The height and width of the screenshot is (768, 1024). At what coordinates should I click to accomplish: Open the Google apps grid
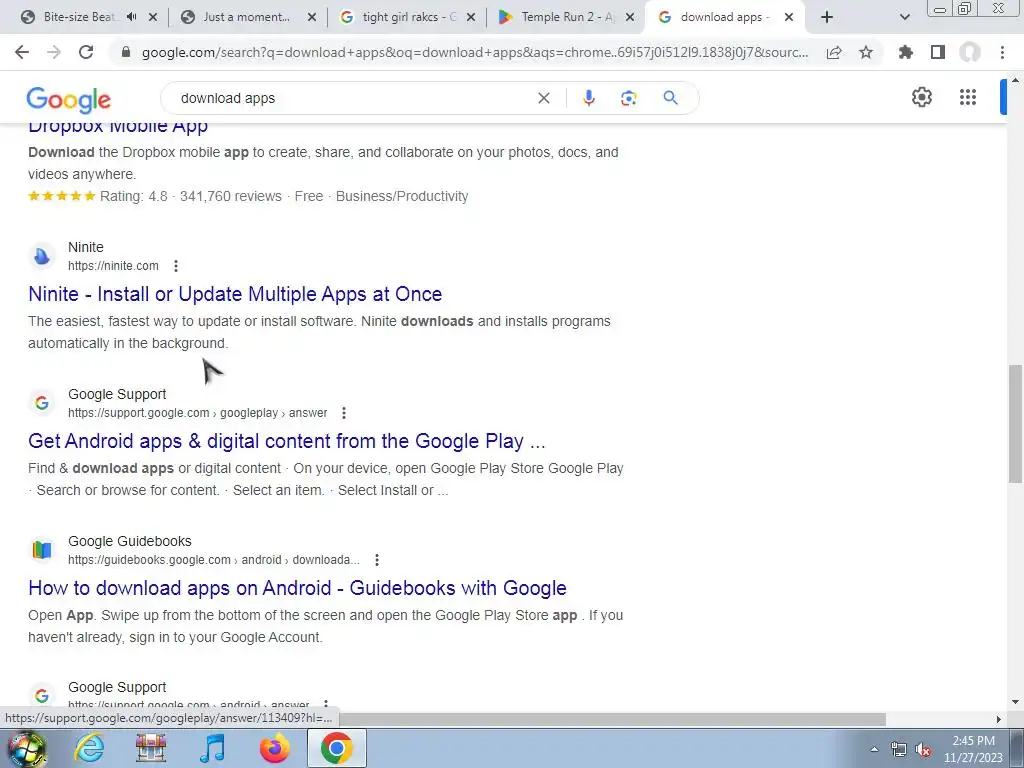pos(968,97)
